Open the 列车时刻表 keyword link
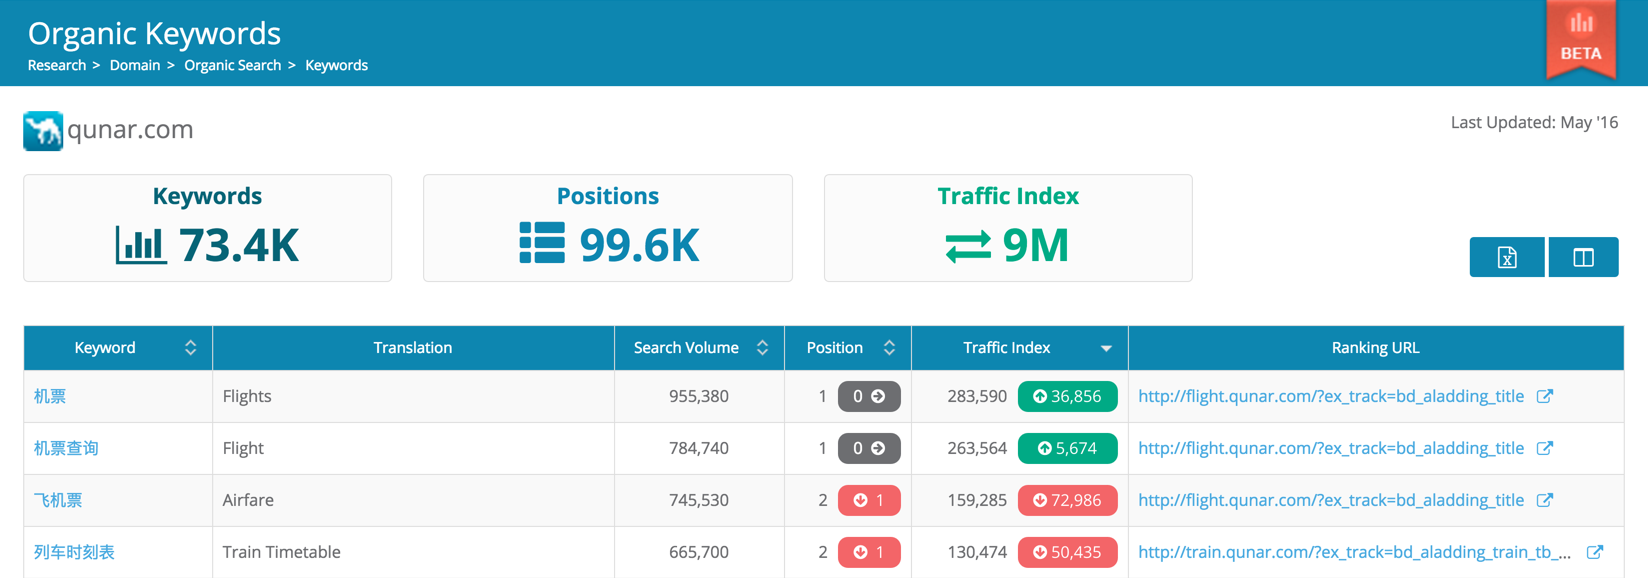 [74, 552]
